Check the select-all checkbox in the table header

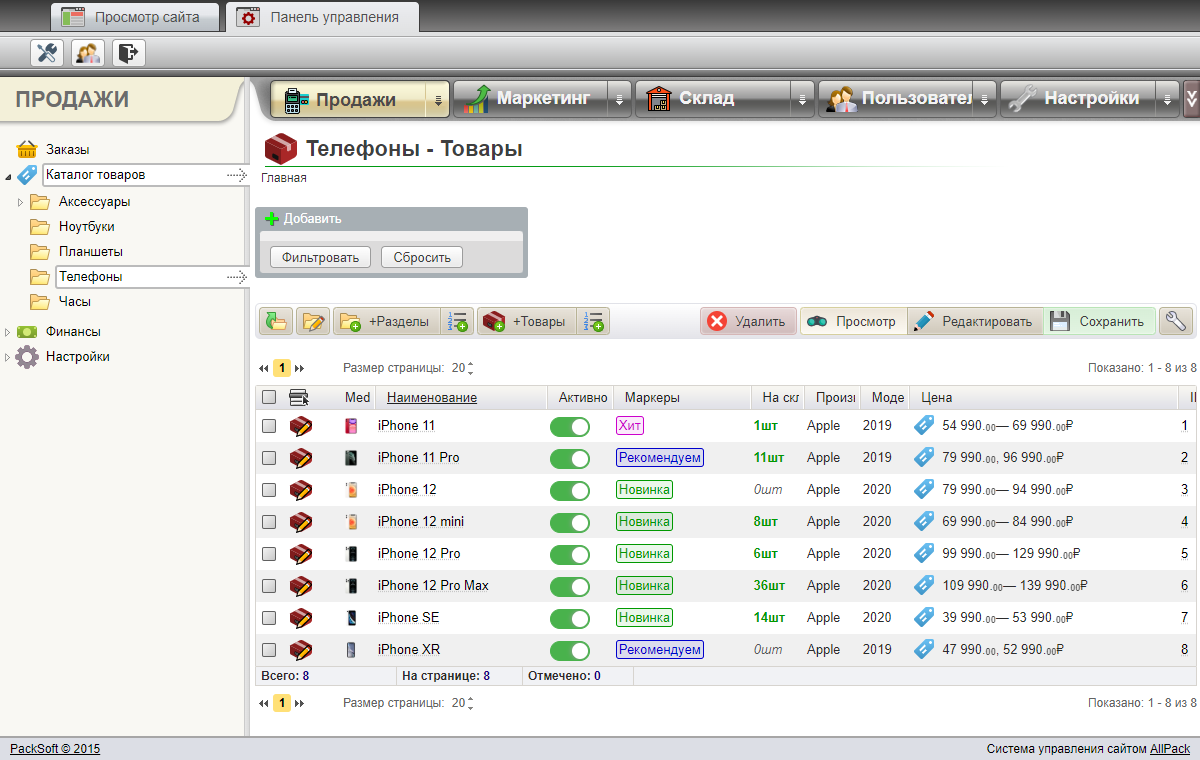pyautogui.click(x=267, y=397)
